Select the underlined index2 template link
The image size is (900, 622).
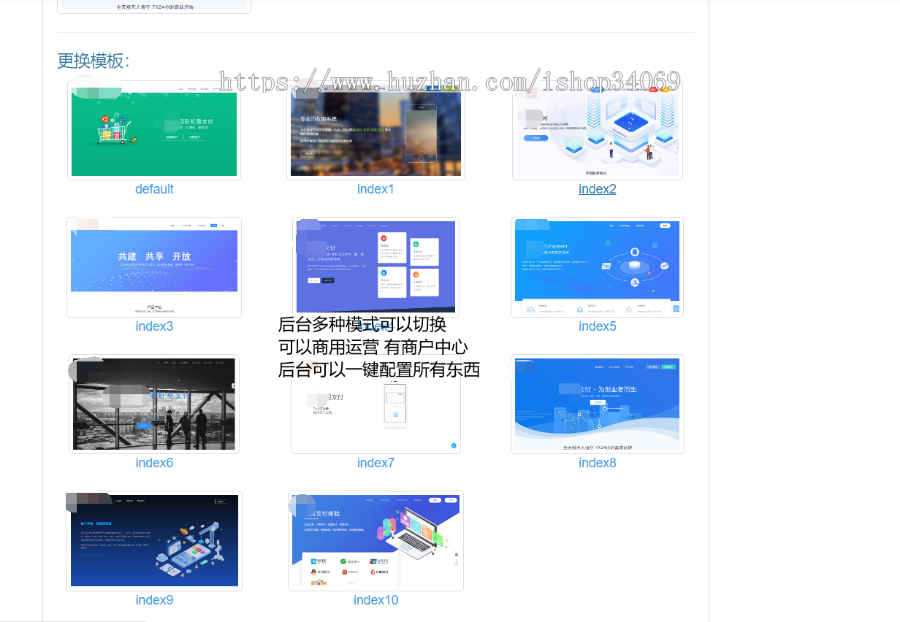pyautogui.click(x=597, y=189)
